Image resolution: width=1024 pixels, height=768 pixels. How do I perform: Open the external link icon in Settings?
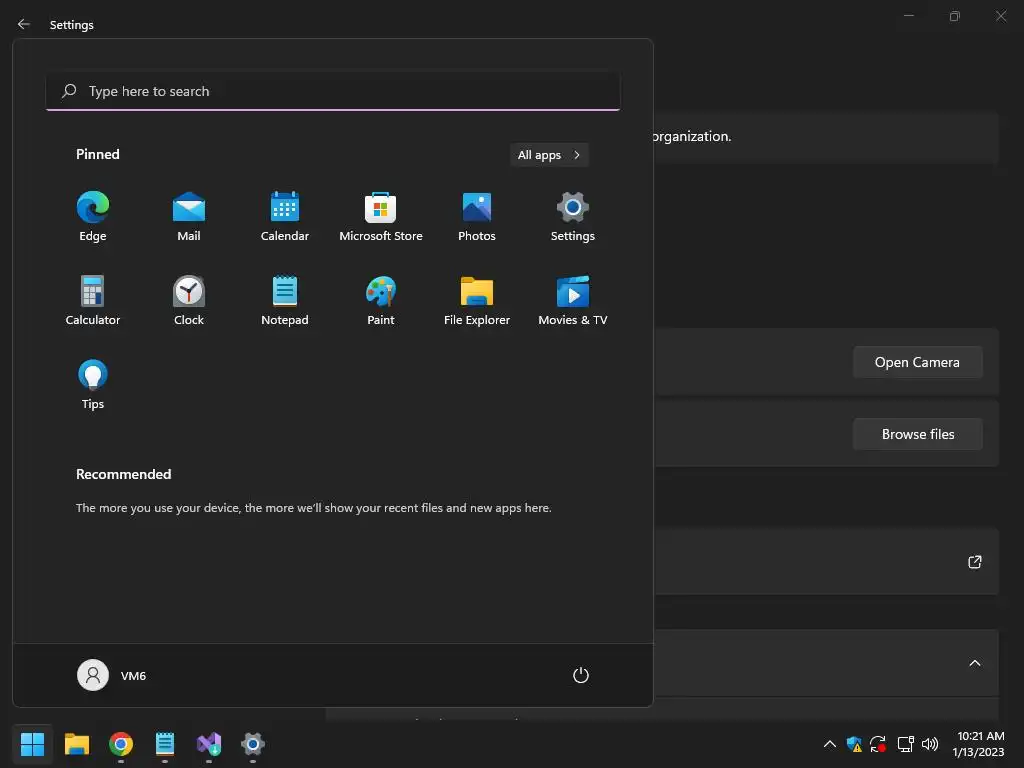tap(974, 562)
